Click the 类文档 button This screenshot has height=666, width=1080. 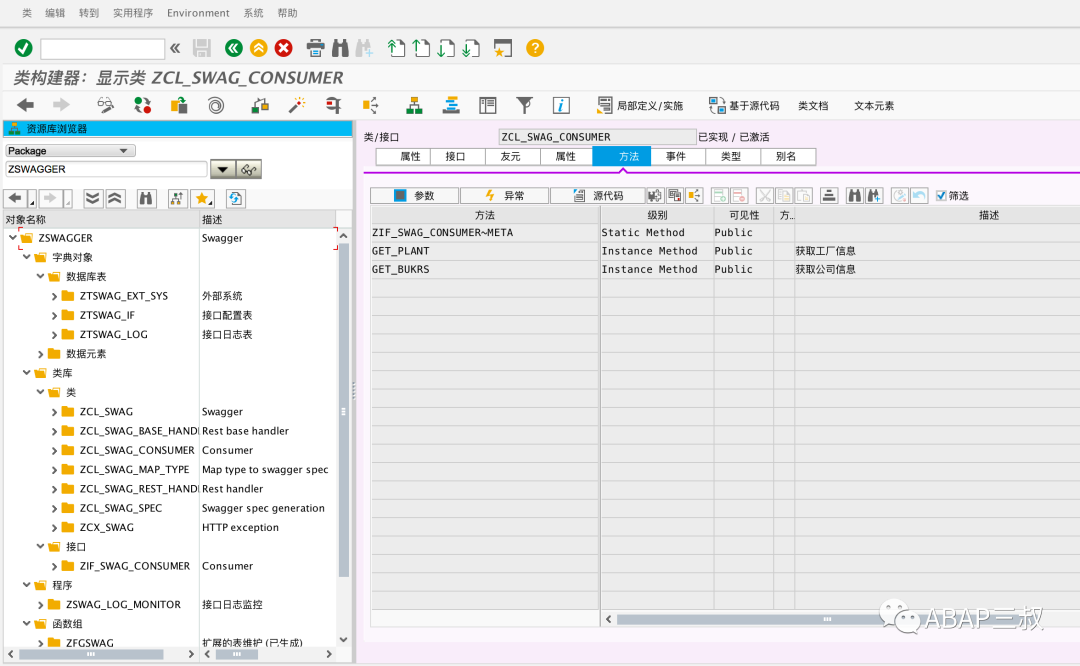coord(813,105)
